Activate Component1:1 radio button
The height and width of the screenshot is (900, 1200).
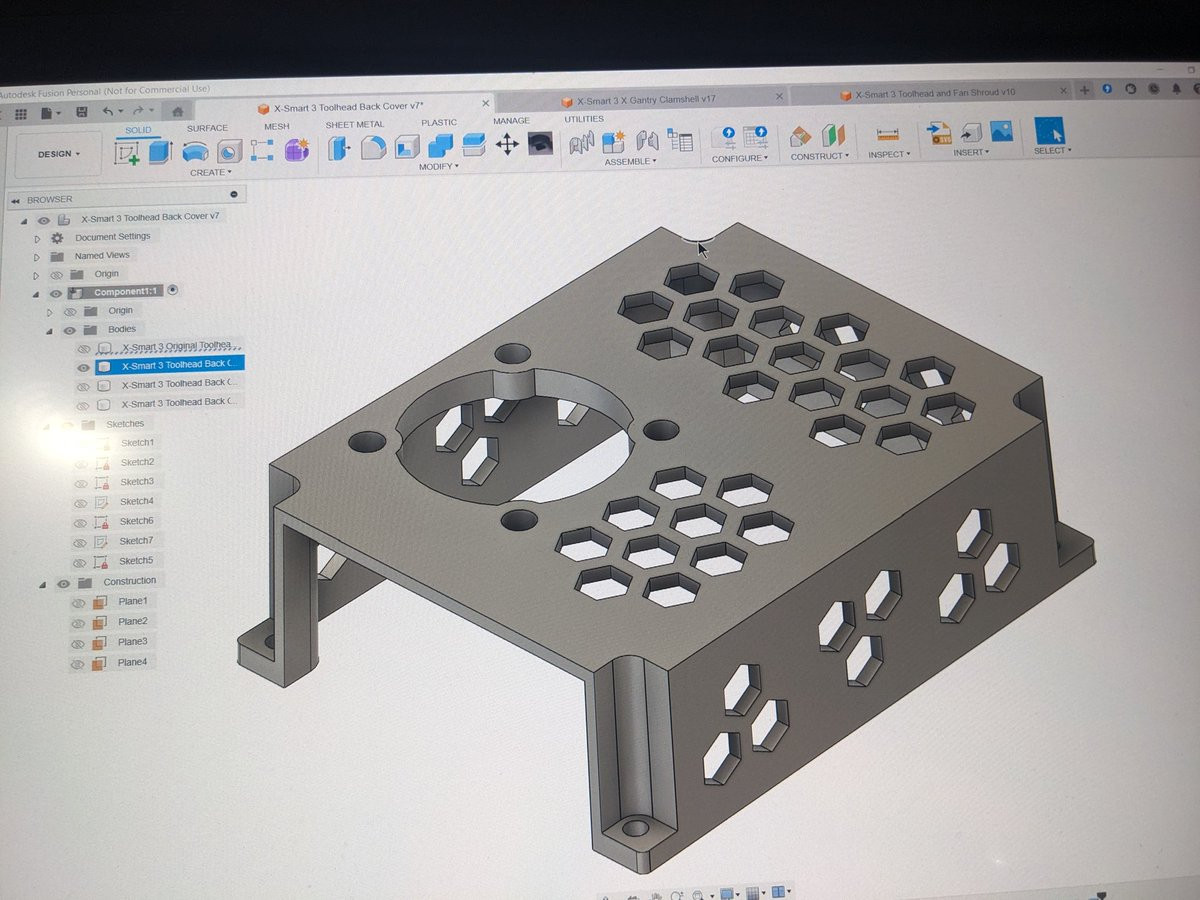click(173, 290)
